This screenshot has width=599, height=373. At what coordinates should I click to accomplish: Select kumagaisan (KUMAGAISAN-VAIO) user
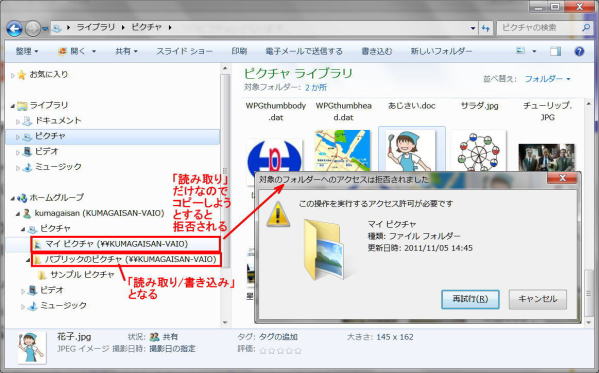pos(99,213)
